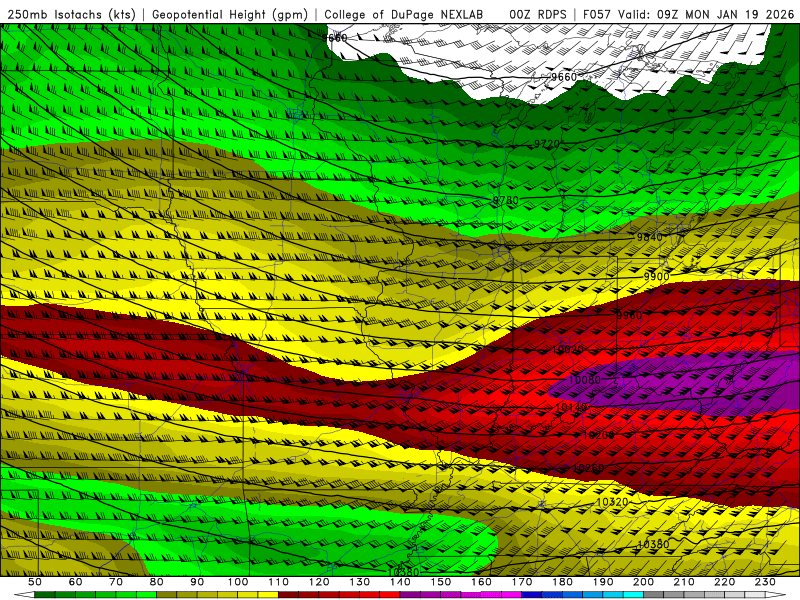
Task: Select the 150 value on the color scale
Action: pos(441,582)
